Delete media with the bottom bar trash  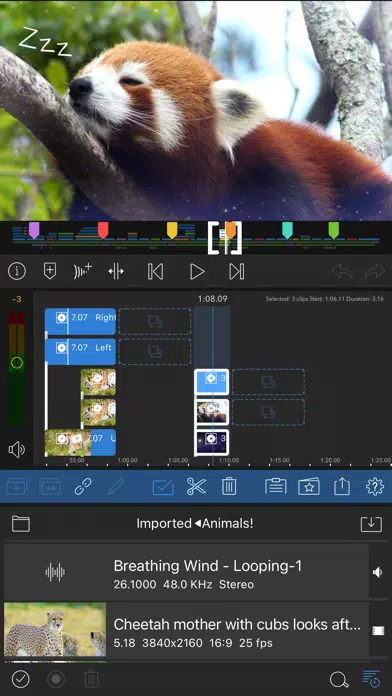point(91,679)
